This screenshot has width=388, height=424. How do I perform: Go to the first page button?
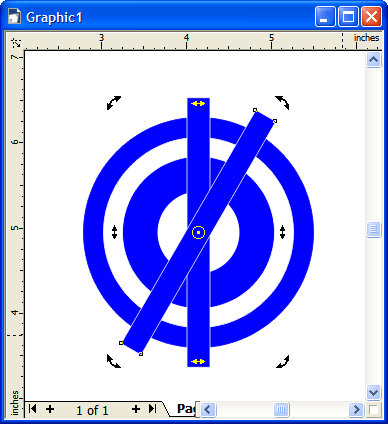(x=33, y=408)
